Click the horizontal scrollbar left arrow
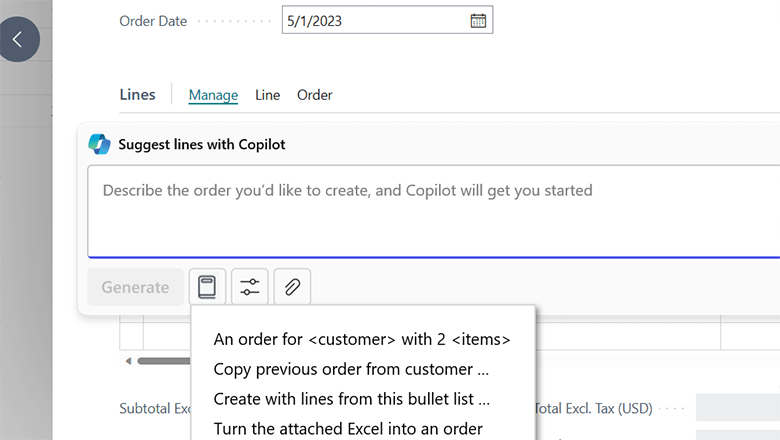Viewport: 780px width, 440px height. pyautogui.click(x=127, y=361)
